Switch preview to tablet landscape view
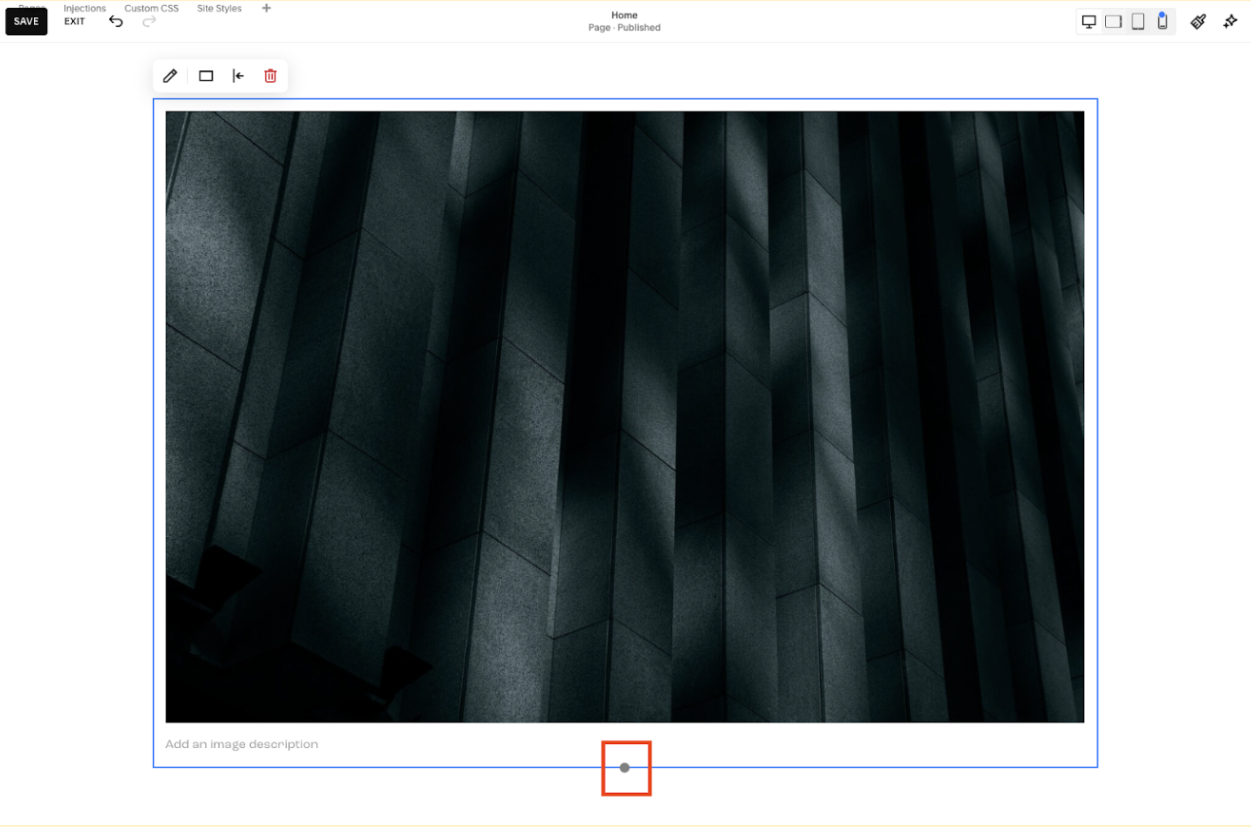This screenshot has height=827, width=1251. pyautogui.click(x=1113, y=20)
